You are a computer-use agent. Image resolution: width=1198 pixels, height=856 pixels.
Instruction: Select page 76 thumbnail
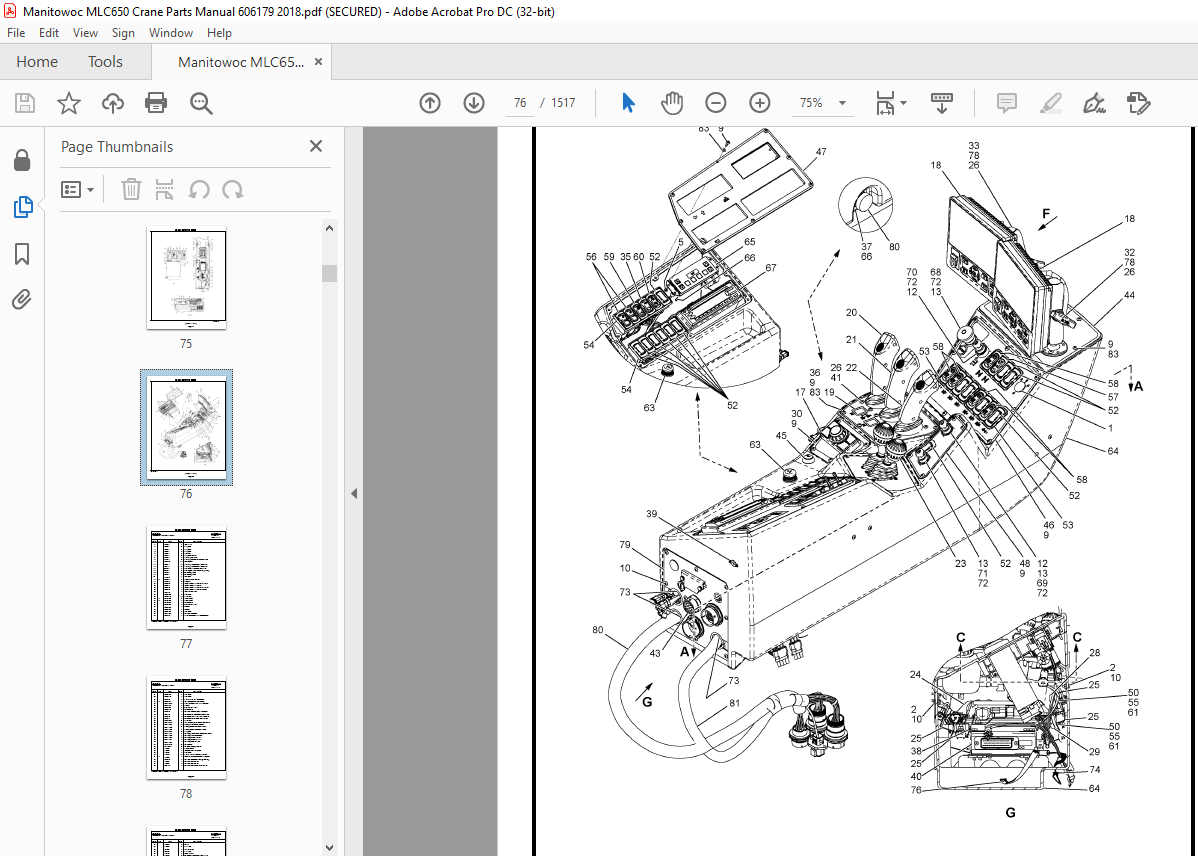click(186, 428)
